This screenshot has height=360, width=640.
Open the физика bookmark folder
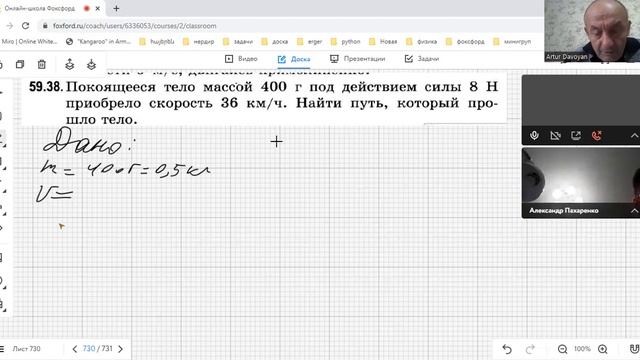422,42
